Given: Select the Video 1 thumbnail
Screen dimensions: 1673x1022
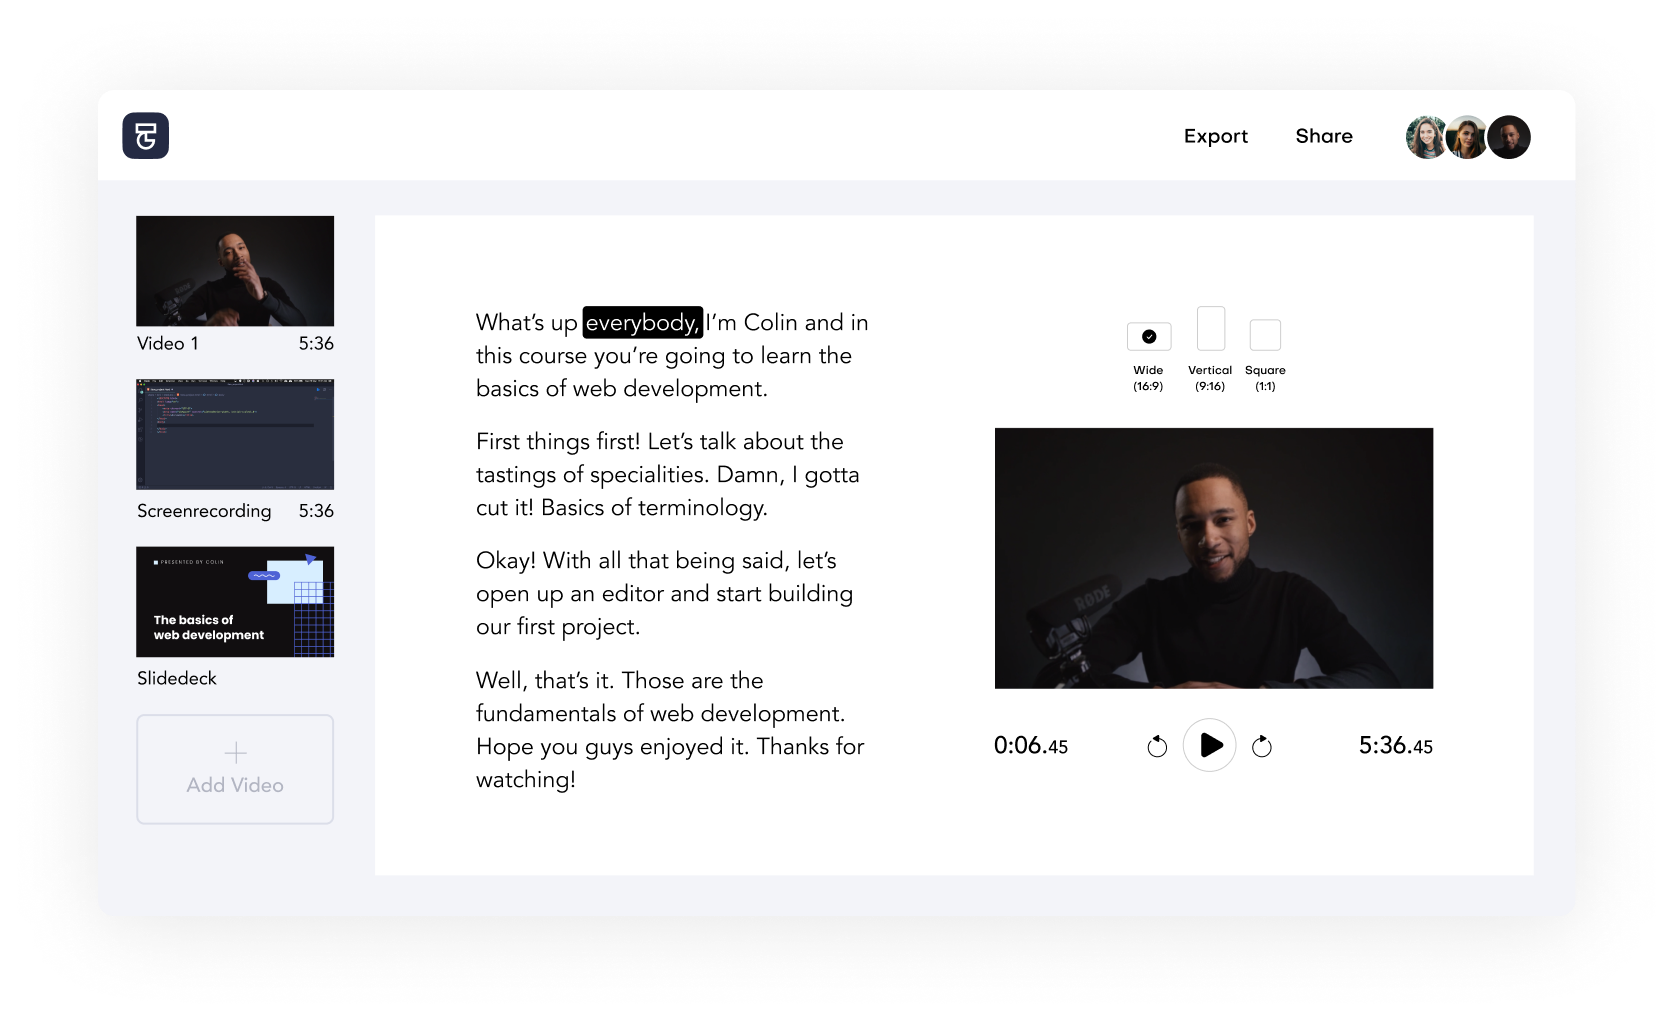Looking at the screenshot, I should click(235, 271).
